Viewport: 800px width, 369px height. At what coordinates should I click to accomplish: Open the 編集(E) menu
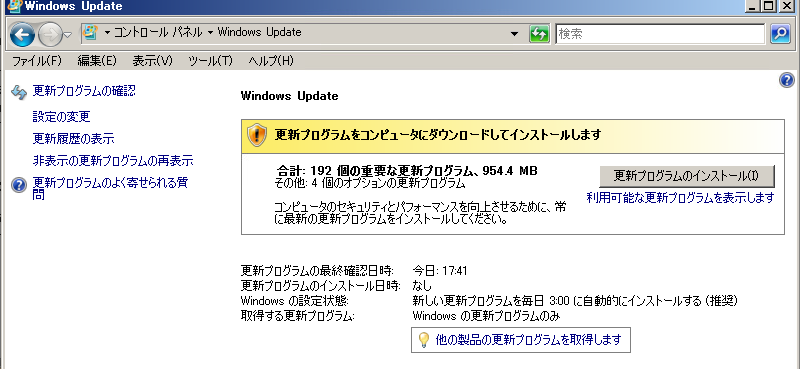click(97, 61)
